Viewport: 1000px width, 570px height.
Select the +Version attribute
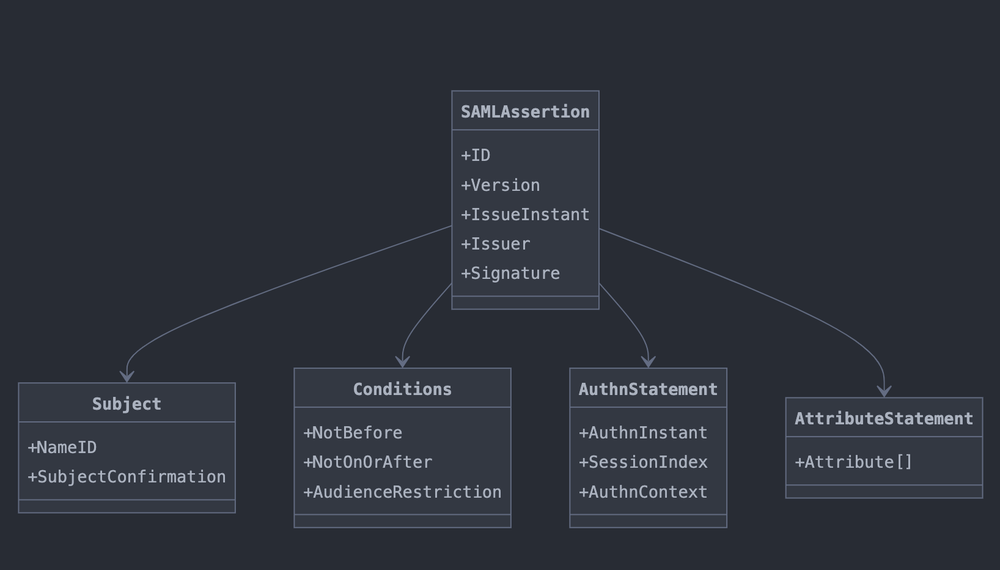(500, 186)
